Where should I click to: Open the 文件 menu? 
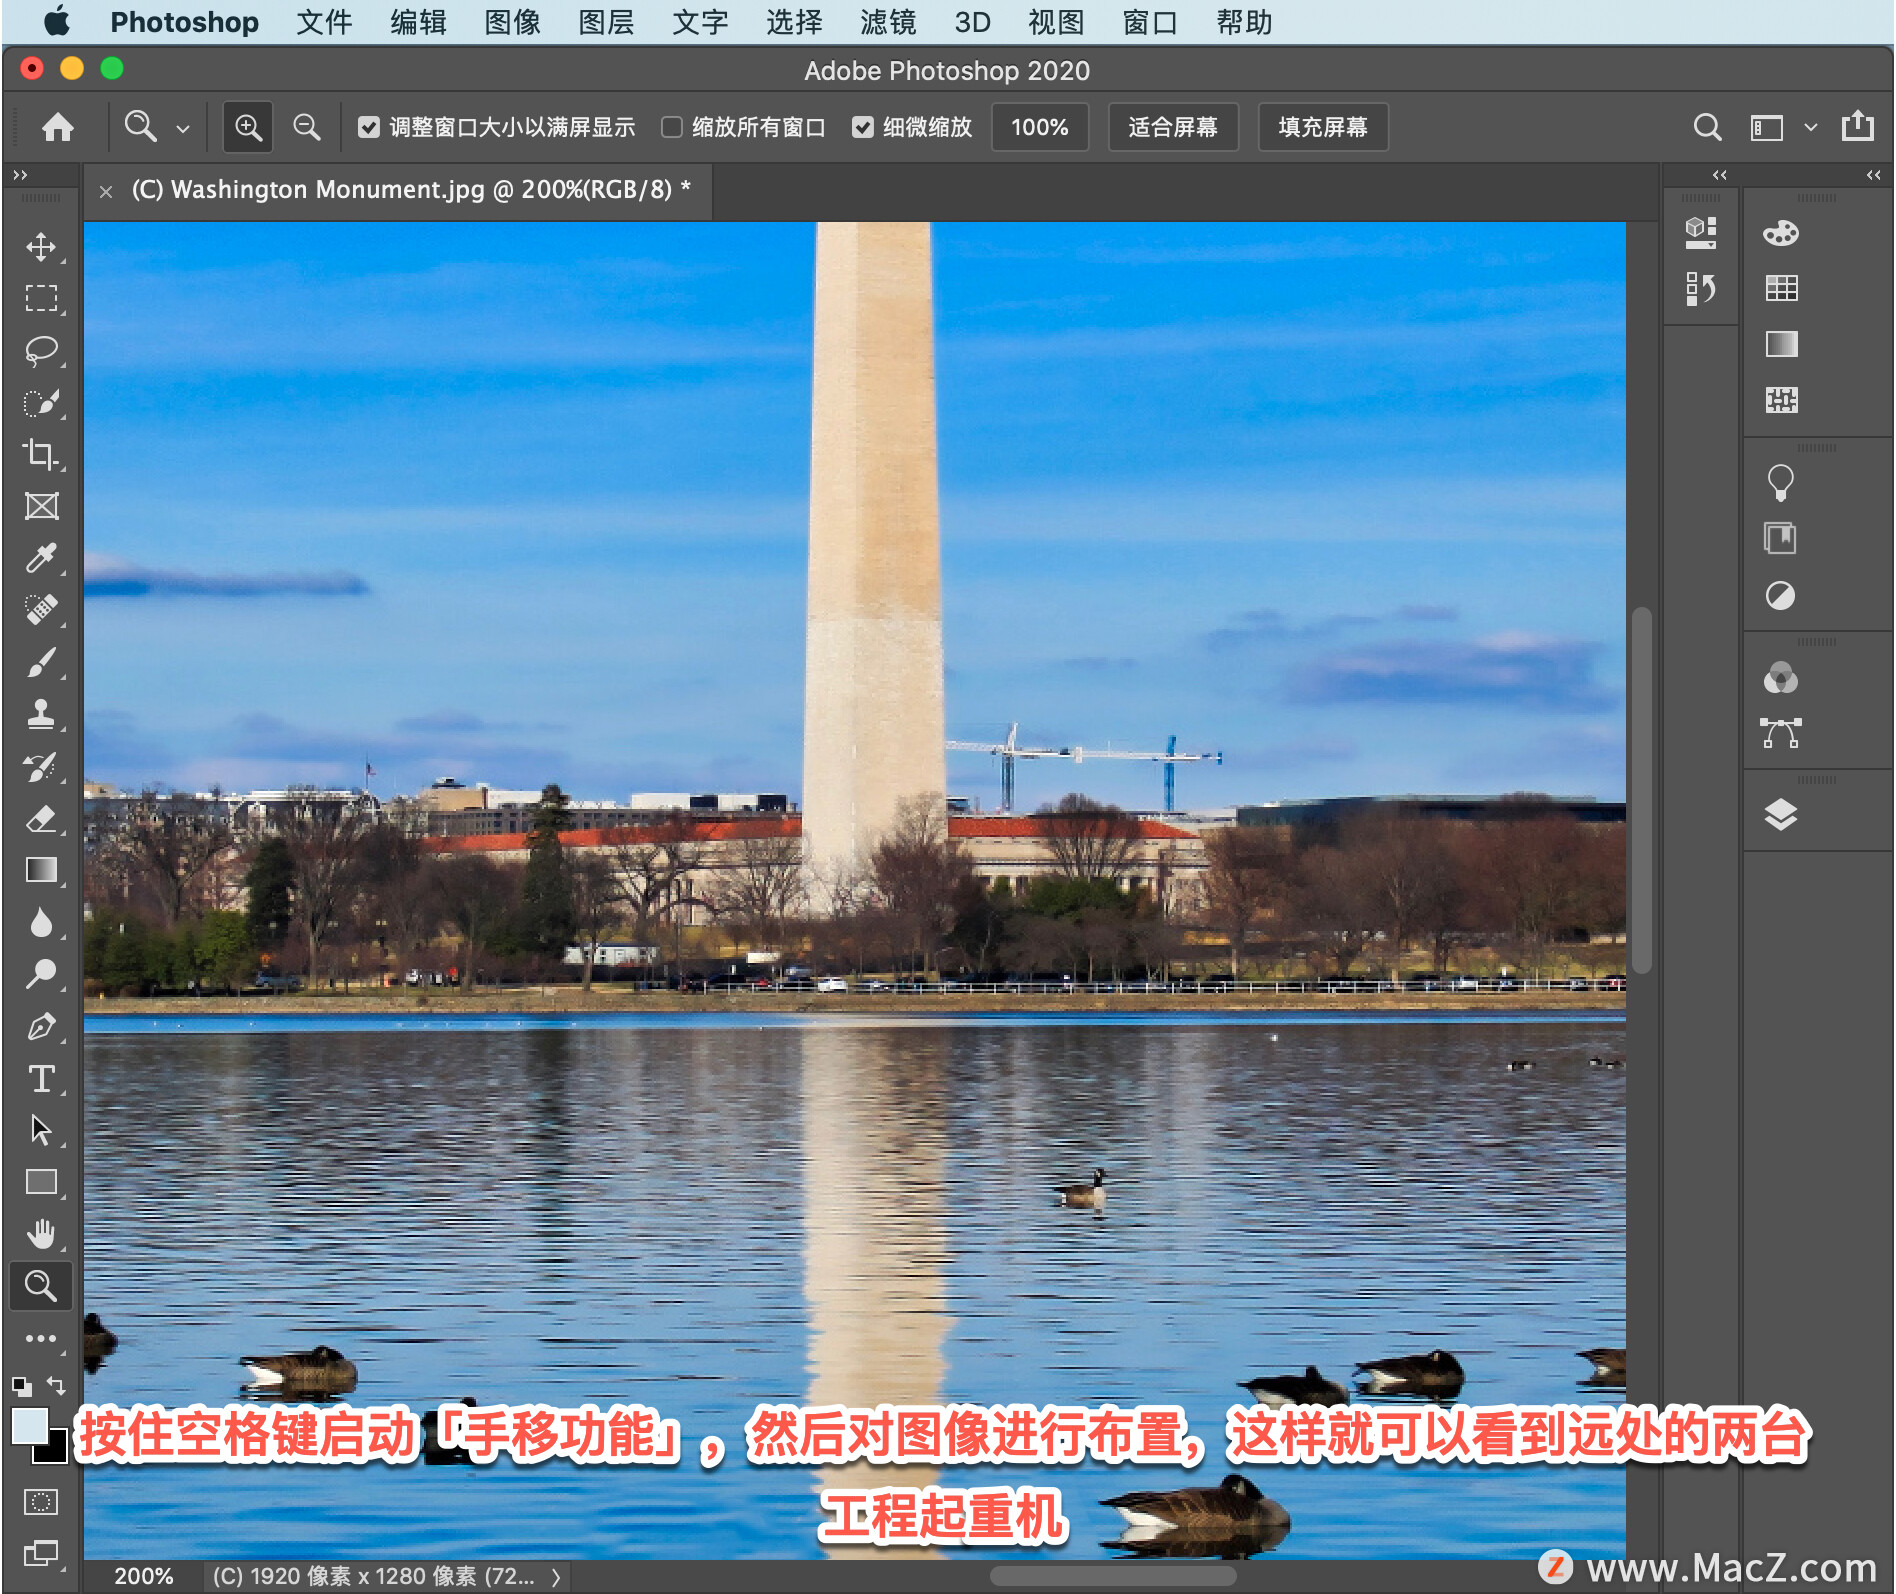324,22
